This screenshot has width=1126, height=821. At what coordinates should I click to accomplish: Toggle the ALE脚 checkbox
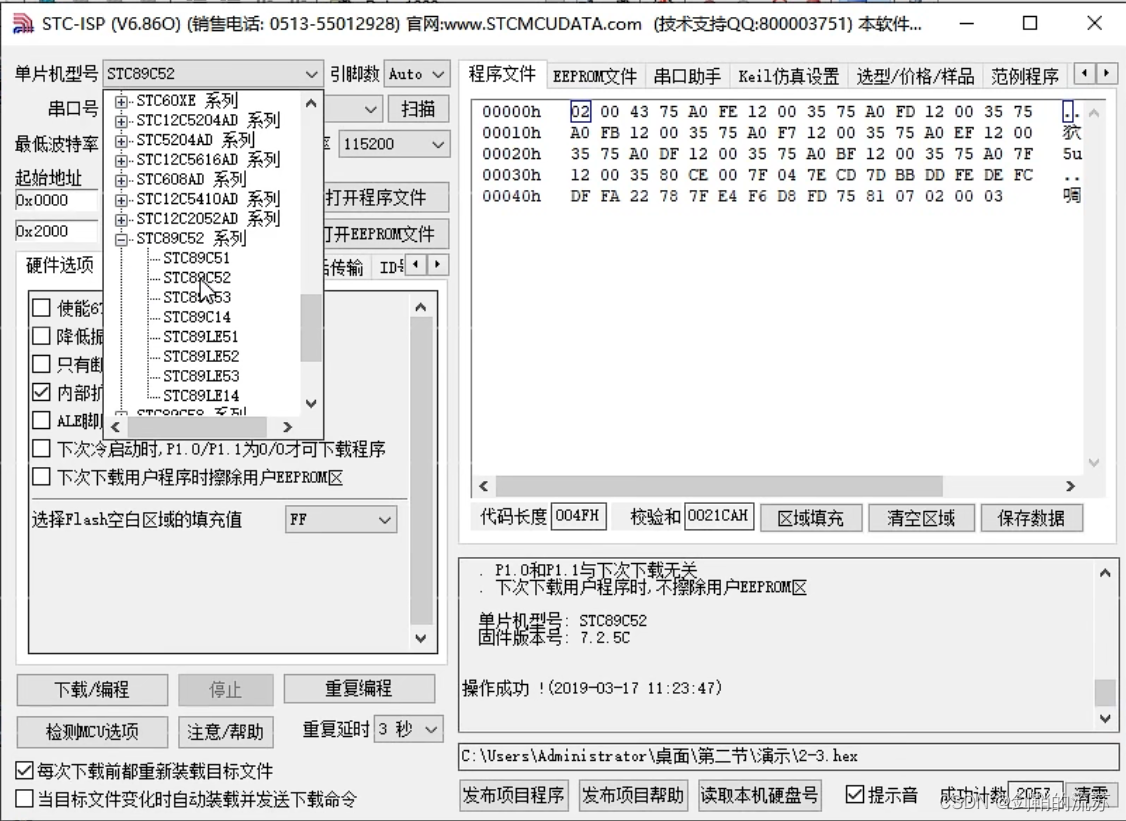[41, 420]
